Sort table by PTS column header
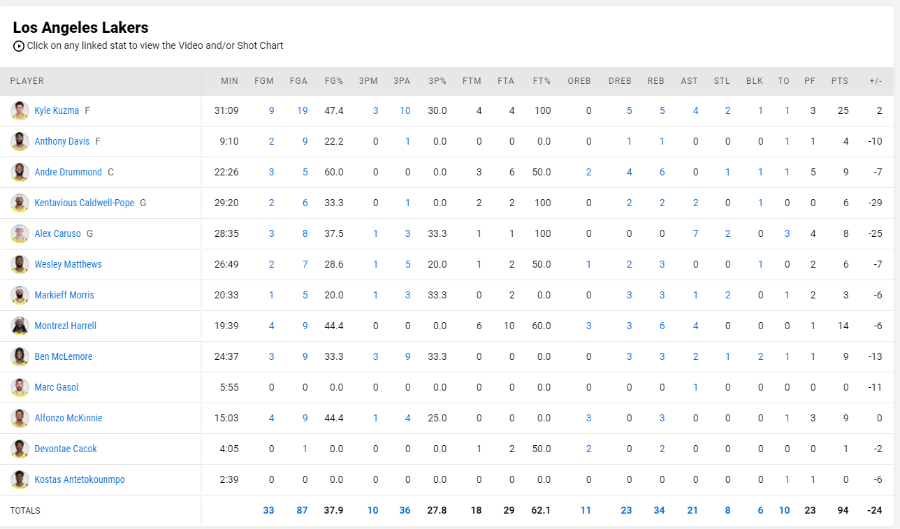 click(x=839, y=81)
